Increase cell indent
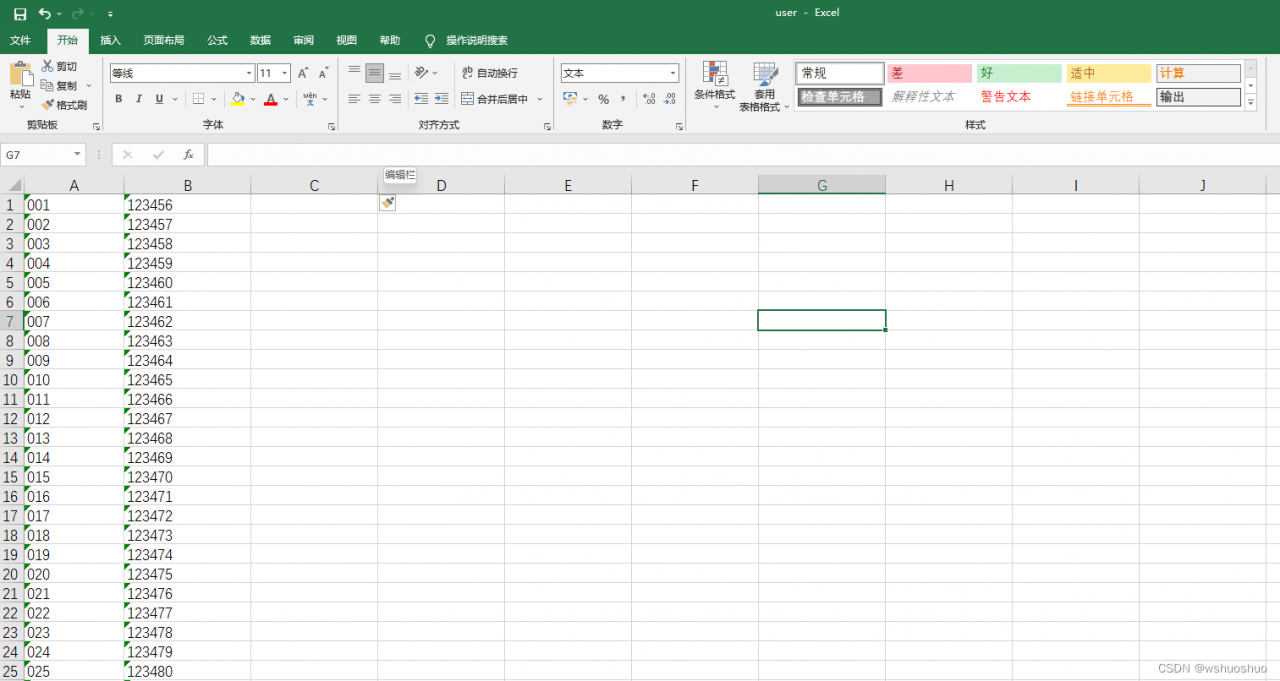The width and height of the screenshot is (1280, 681). coord(441,99)
